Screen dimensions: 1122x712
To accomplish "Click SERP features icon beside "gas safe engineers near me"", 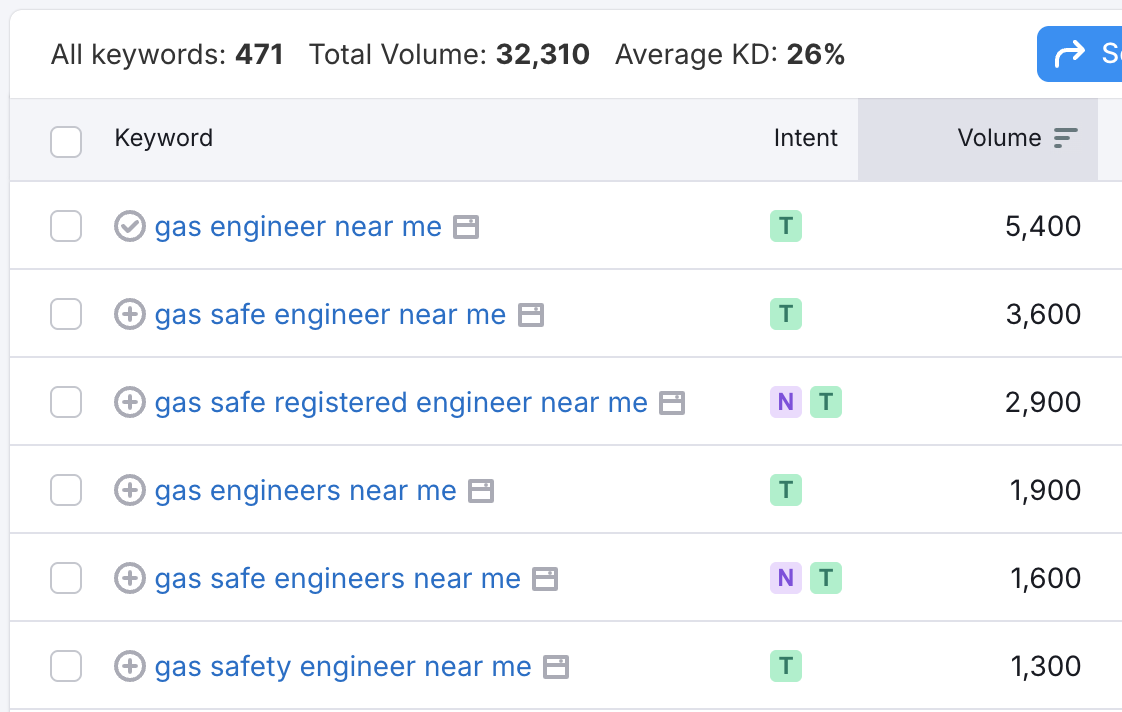I will 544,578.
